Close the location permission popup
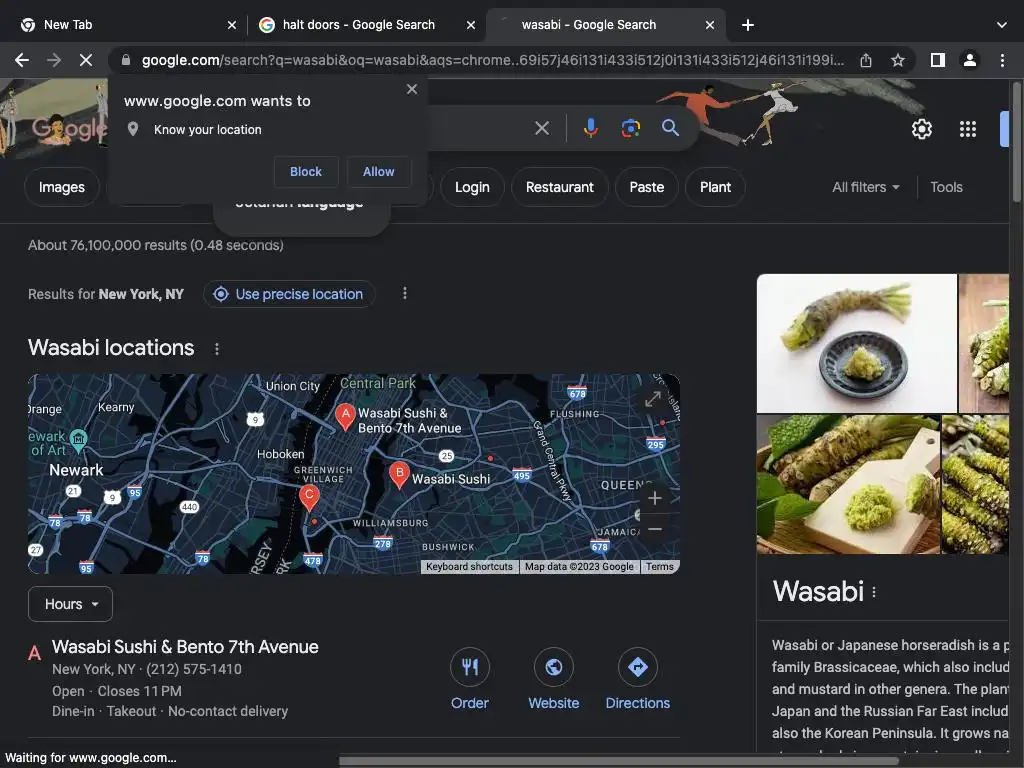 pyautogui.click(x=411, y=89)
